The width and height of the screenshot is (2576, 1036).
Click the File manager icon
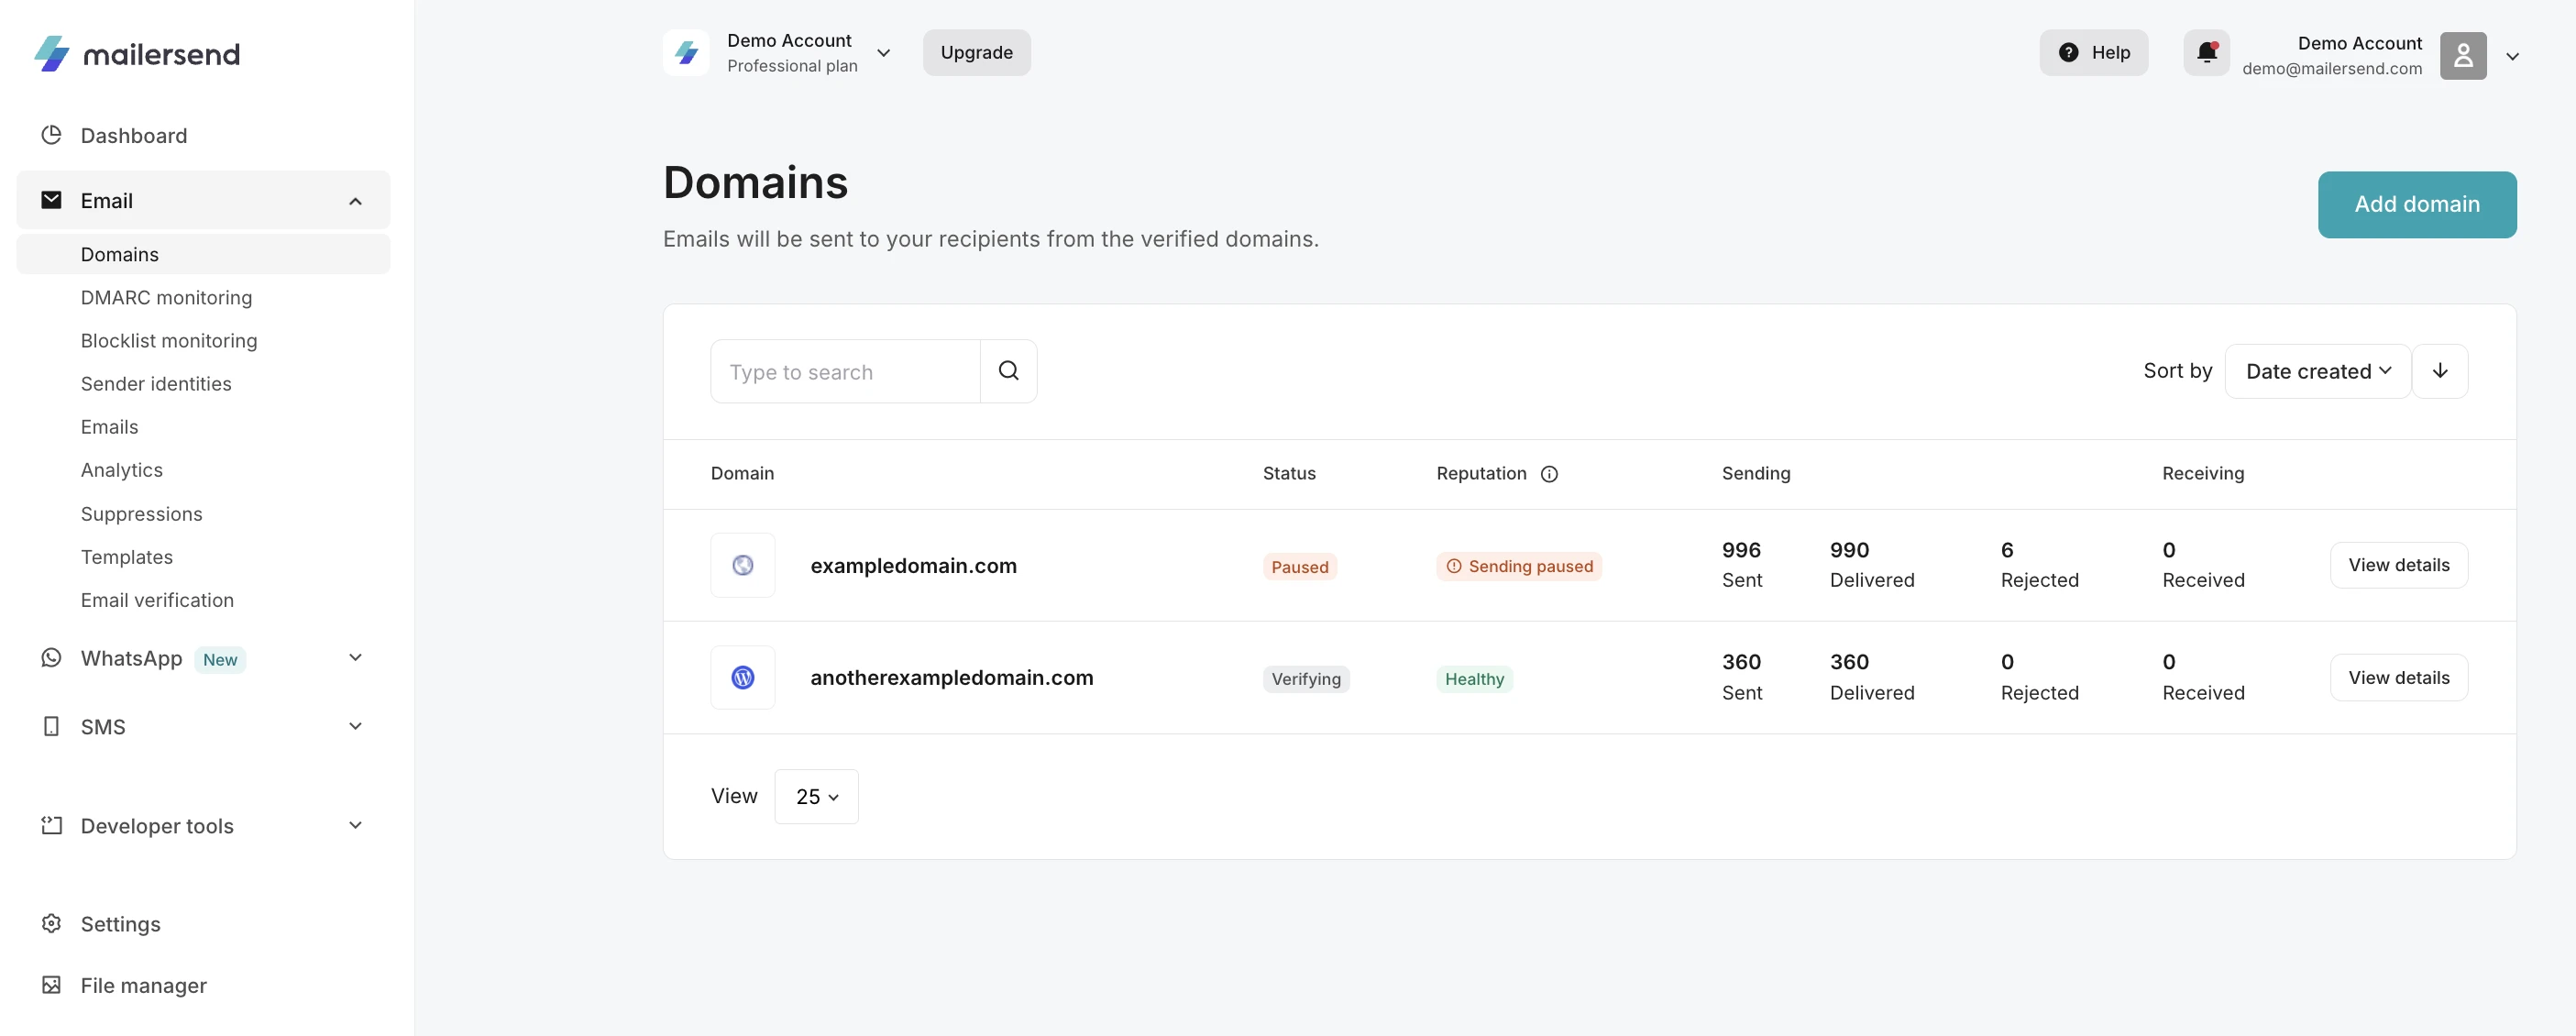pos(51,985)
